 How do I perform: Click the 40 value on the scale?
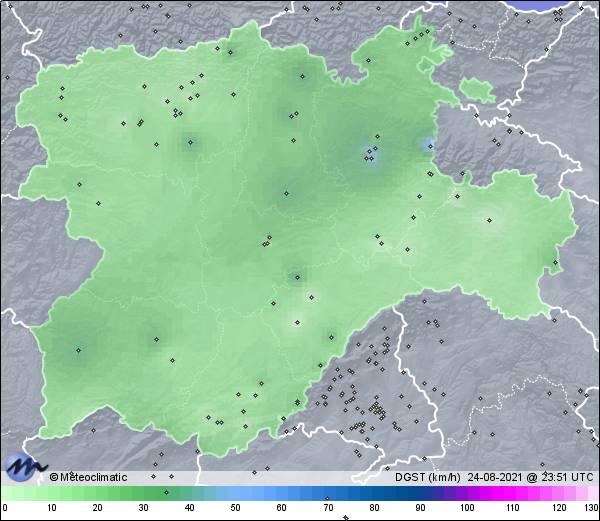coord(189,508)
